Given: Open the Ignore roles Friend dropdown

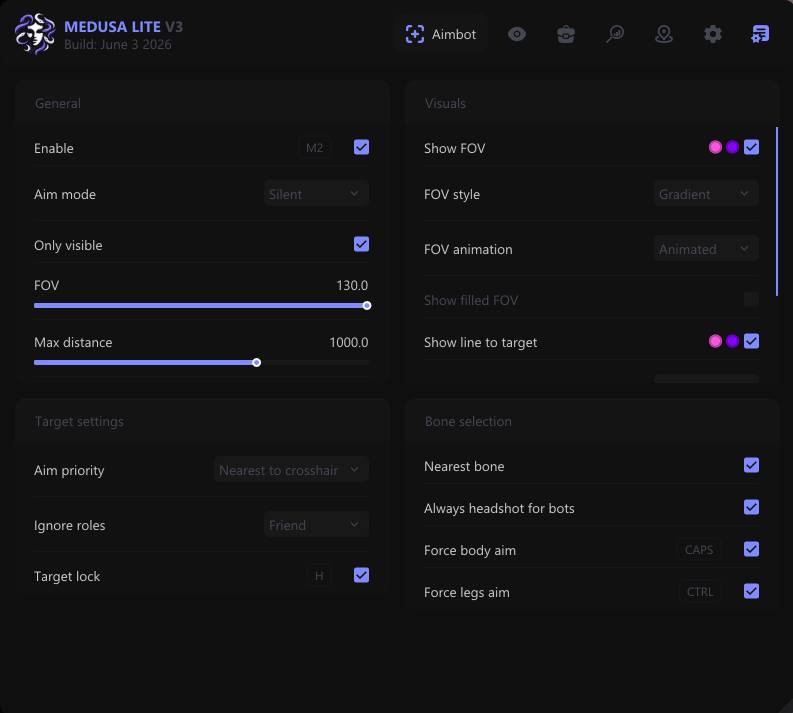Looking at the screenshot, I should [x=316, y=525].
